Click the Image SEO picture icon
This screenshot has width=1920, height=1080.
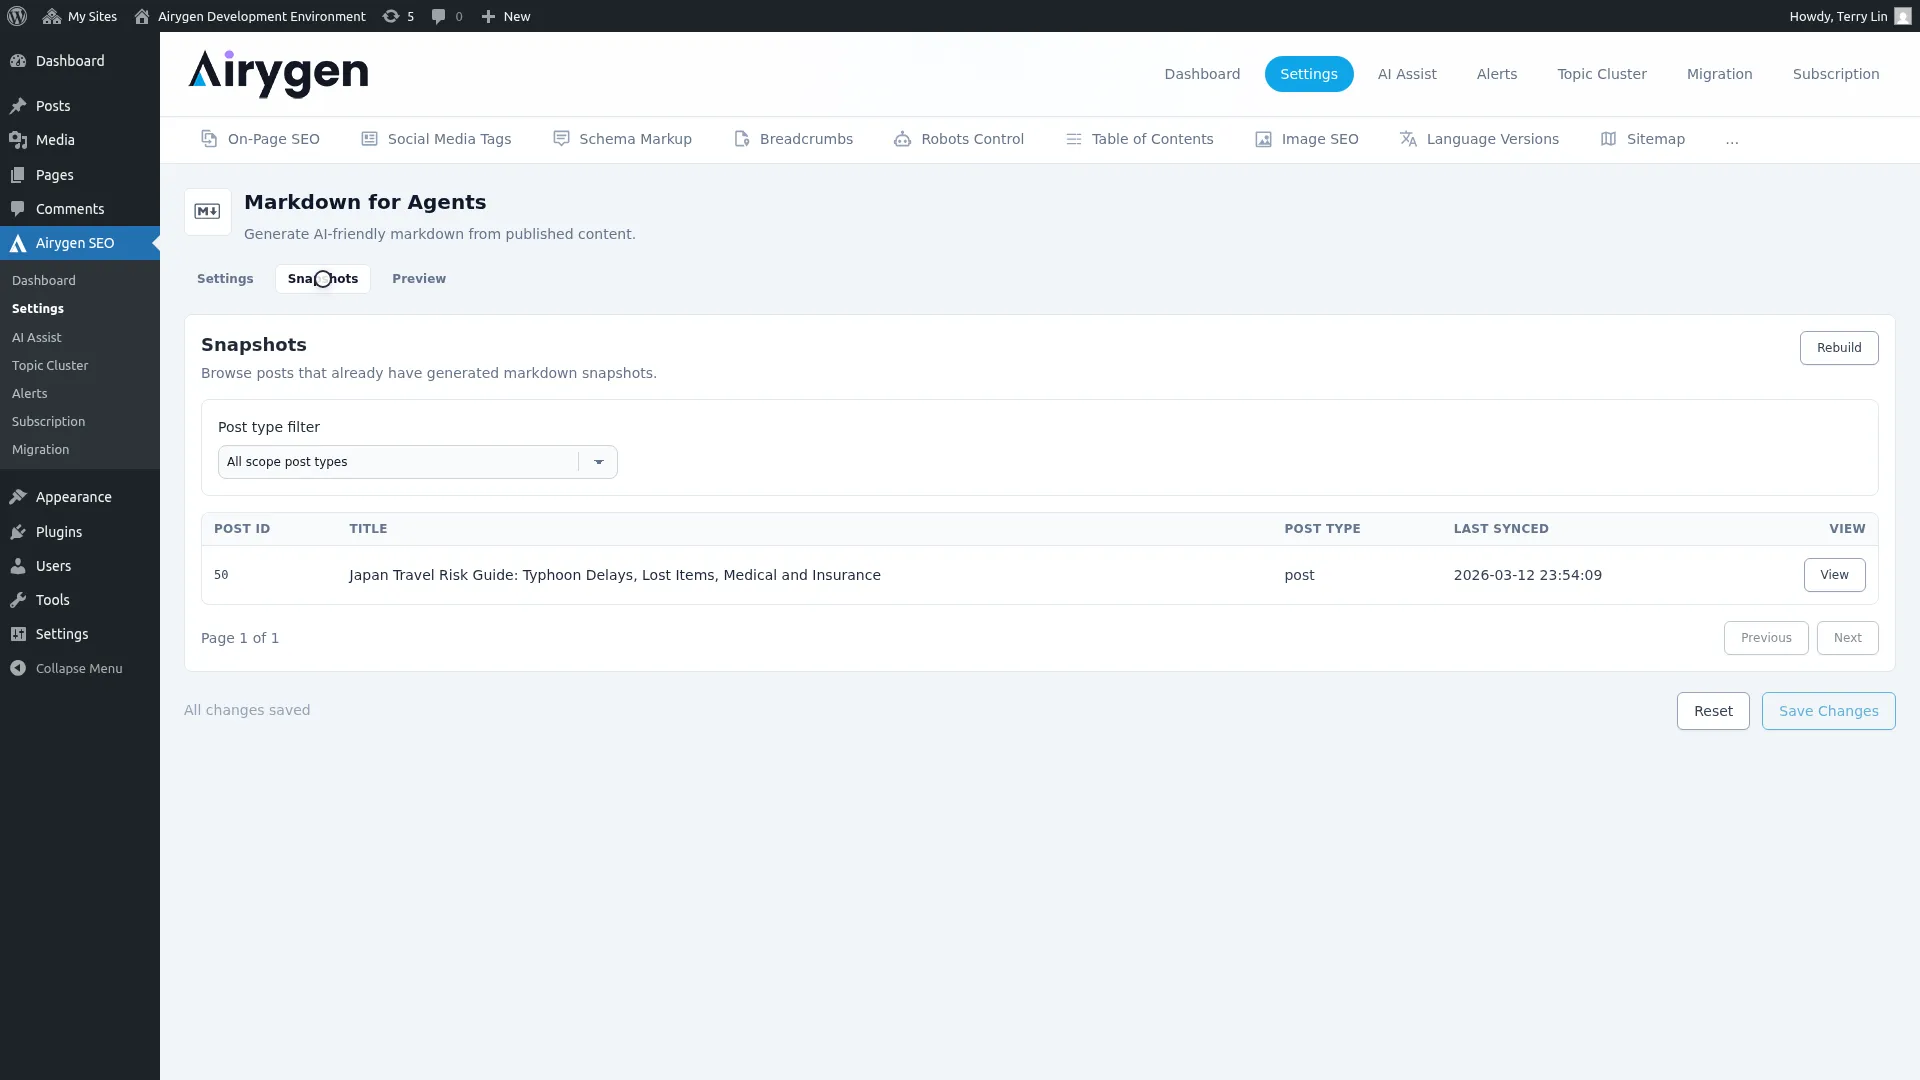point(1263,139)
